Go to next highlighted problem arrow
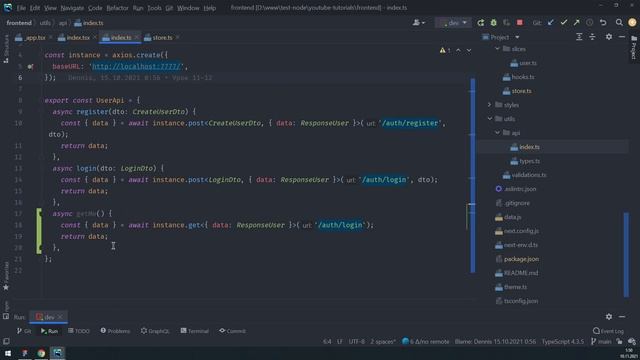Viewport: 640px width, 360px height. click(469, 50)
